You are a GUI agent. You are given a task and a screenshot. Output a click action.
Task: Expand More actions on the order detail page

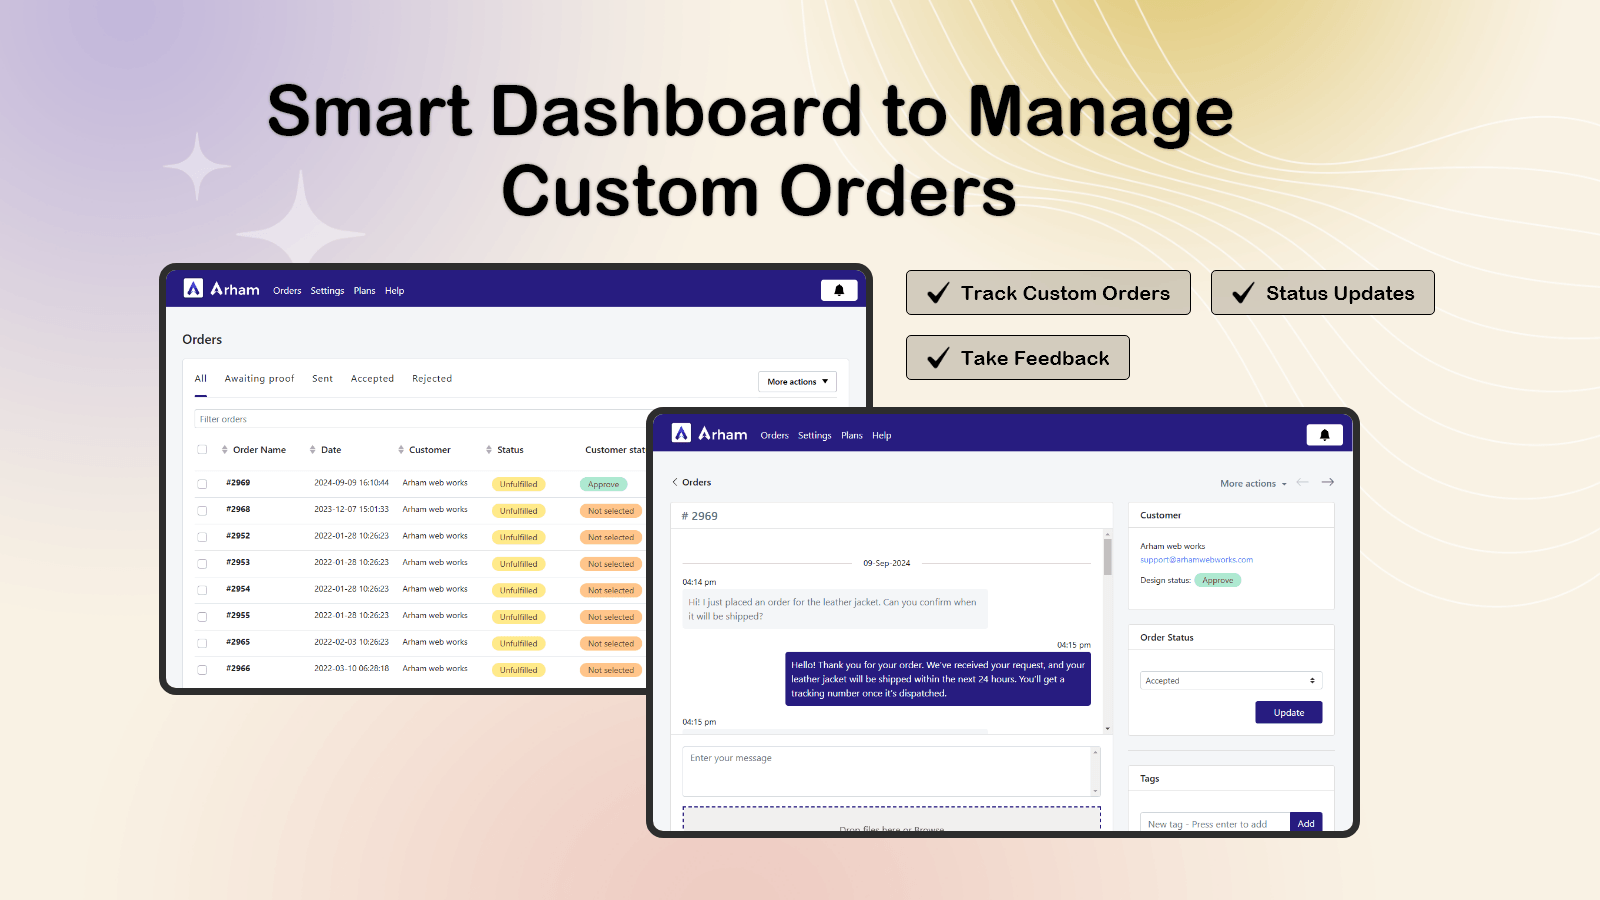tap(1251, 482)
